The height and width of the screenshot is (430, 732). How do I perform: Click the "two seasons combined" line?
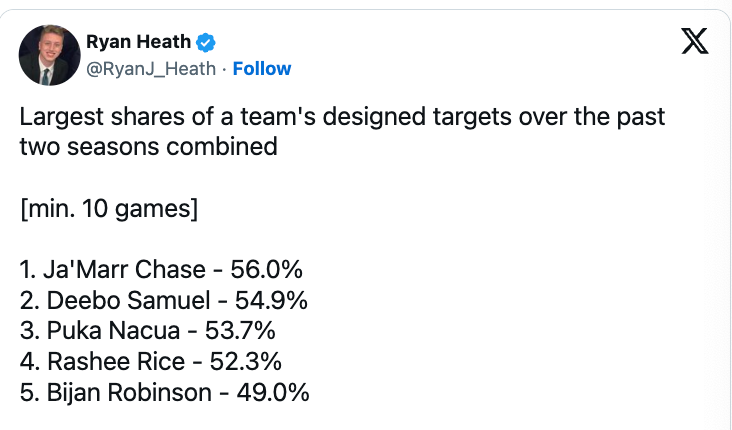click(x=148, y=147)
